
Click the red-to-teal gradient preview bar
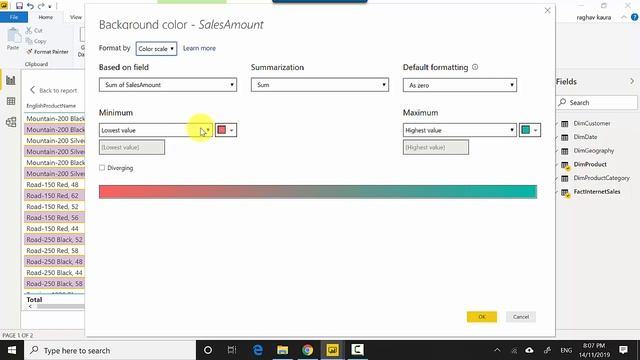coord(318,192)
